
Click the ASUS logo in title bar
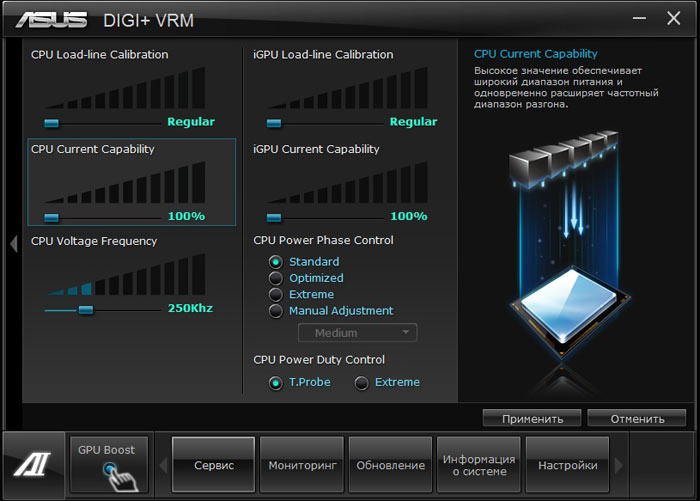click(51, 20)
